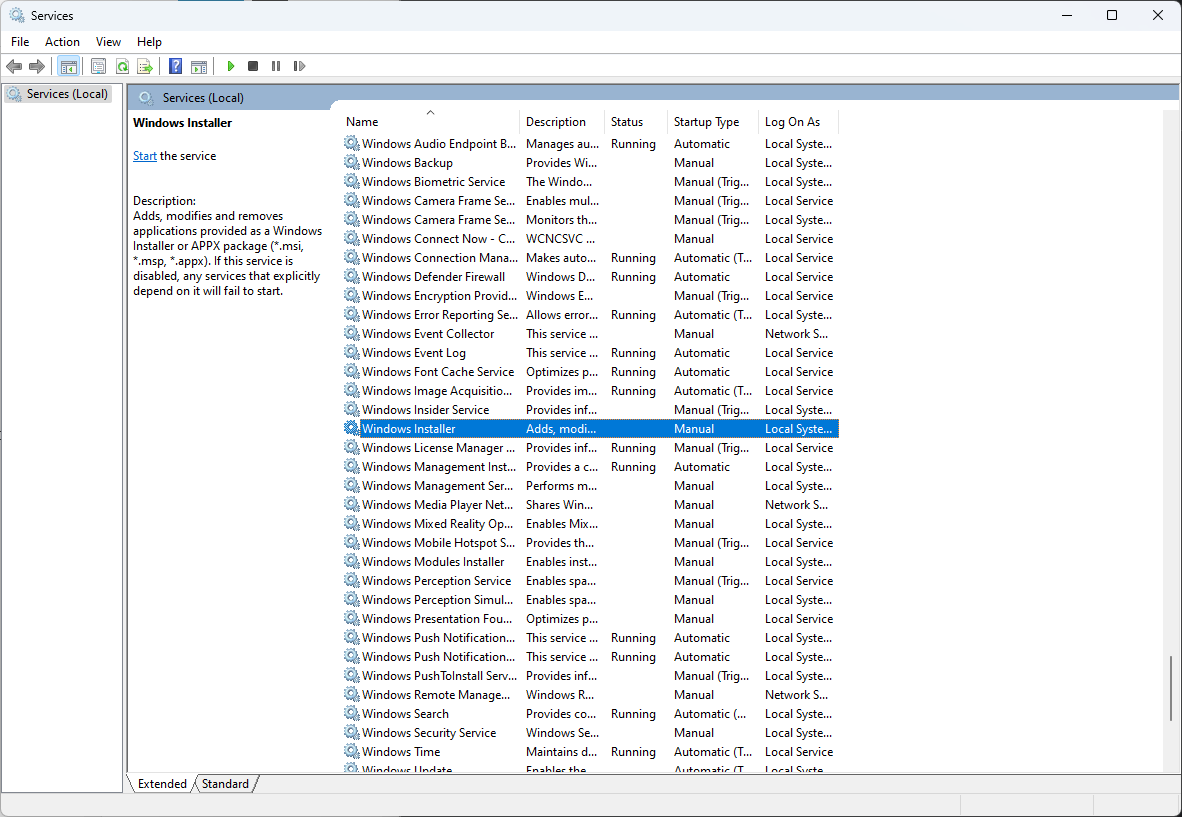
Task: Click the Pause Service toolbar icon
Action: click(x=275, y=65)
